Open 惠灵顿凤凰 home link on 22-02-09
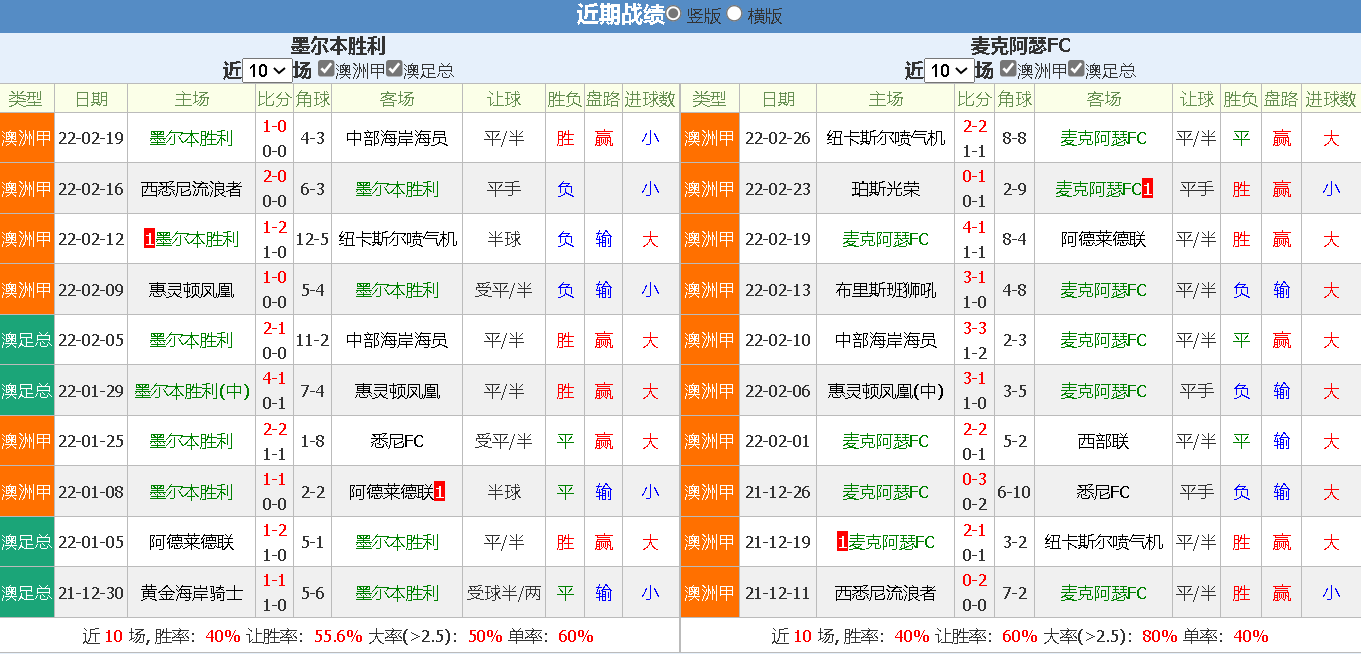 pos(191,290)
